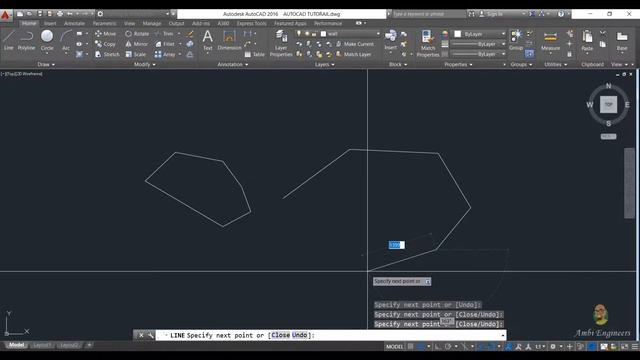The image size is (640, 360).
Task: Toggle grid display in status bar
Action: pyautogui.click(x=410, y=347)
